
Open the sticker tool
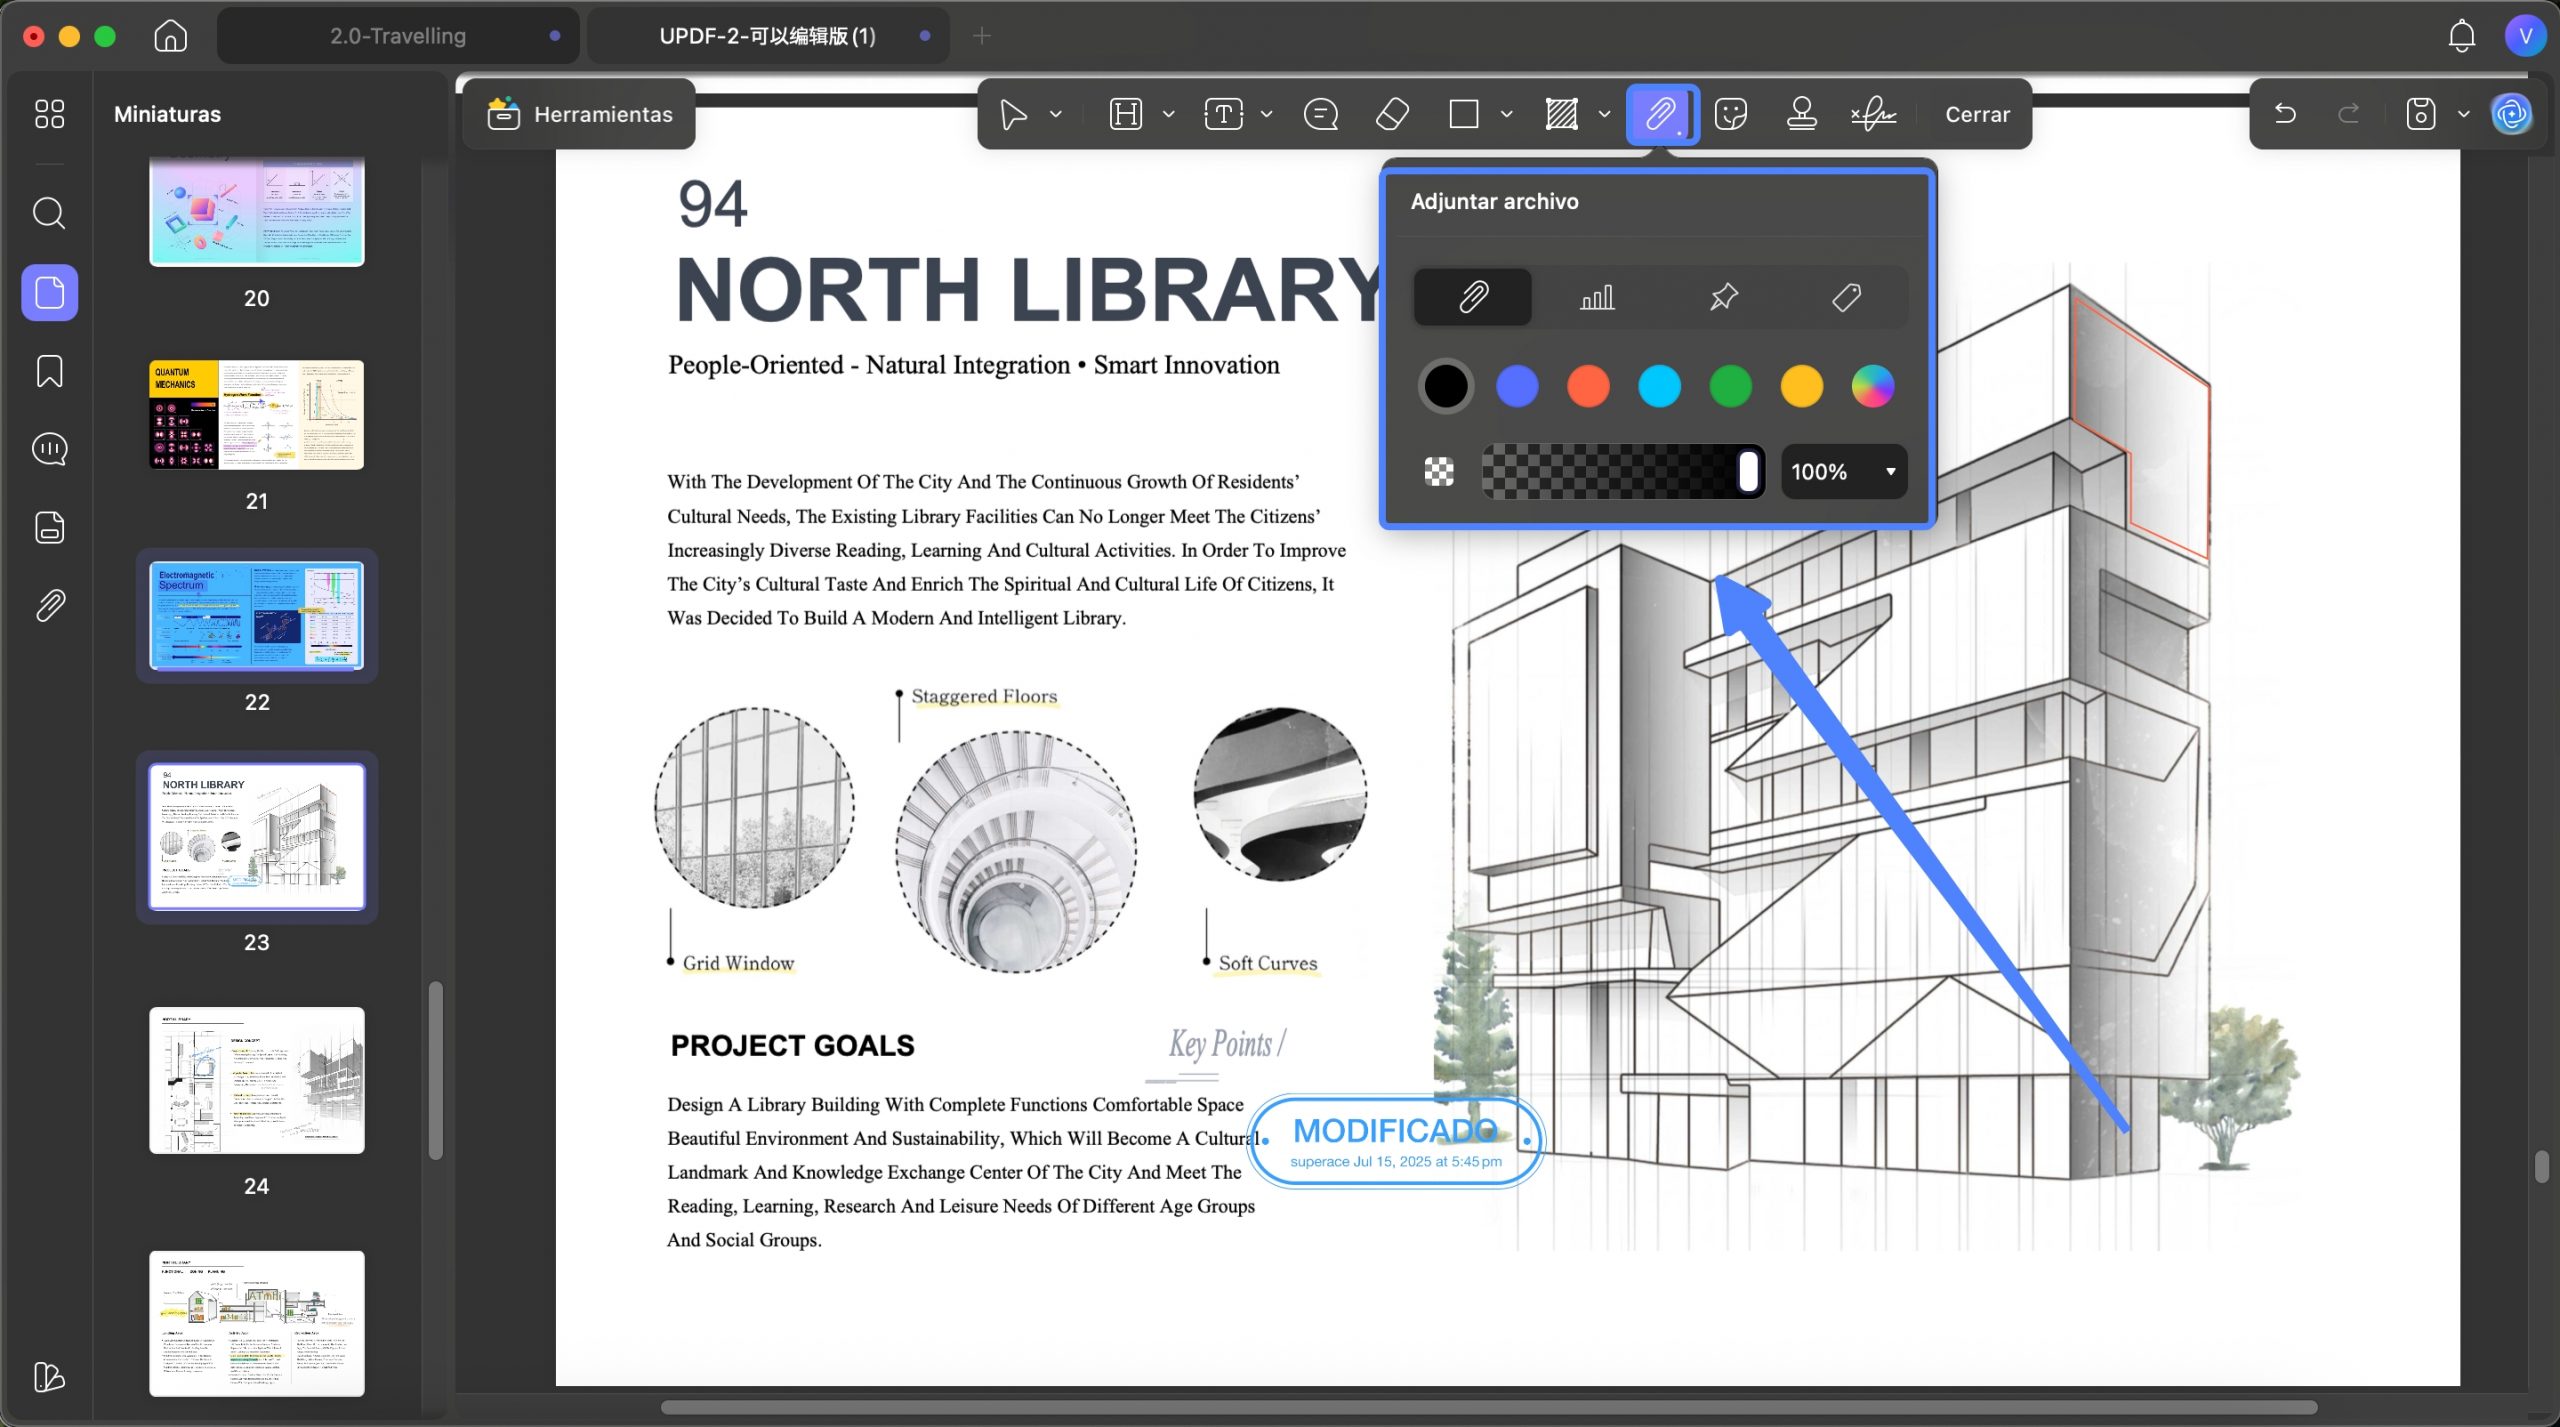pyautogui.click(x=1731, y=114)
